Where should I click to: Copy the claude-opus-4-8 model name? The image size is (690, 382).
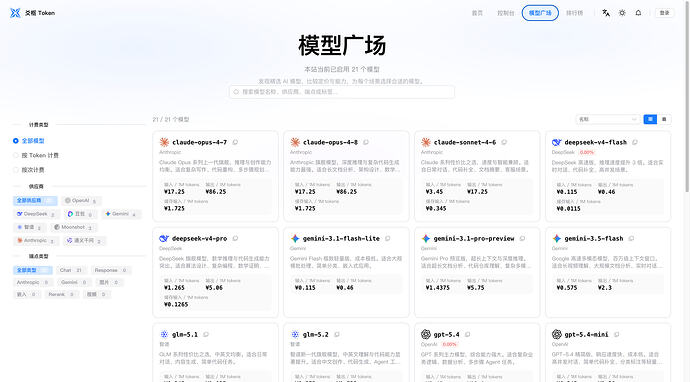(x=366, y=142)
